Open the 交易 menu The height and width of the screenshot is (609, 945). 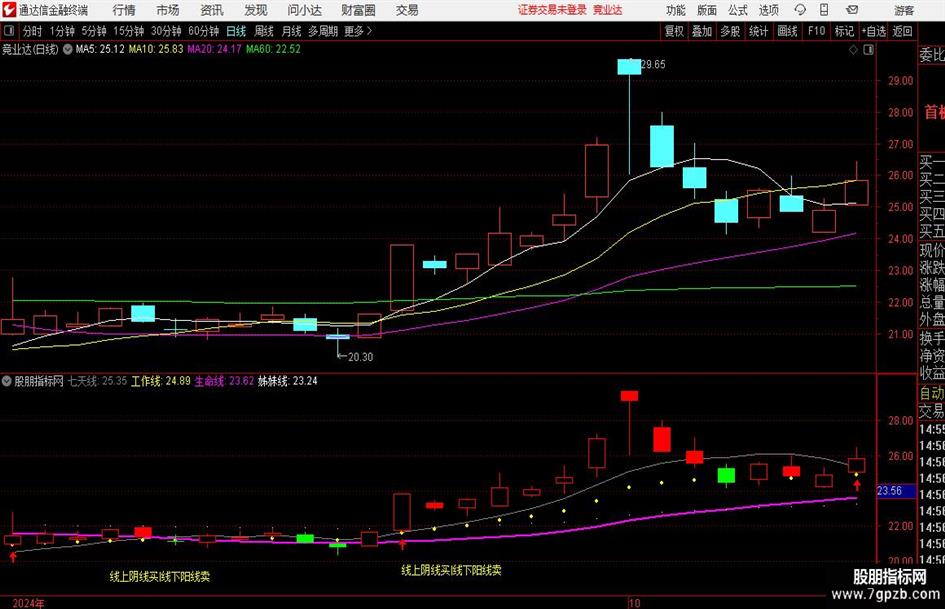click(x=407, y=10)
